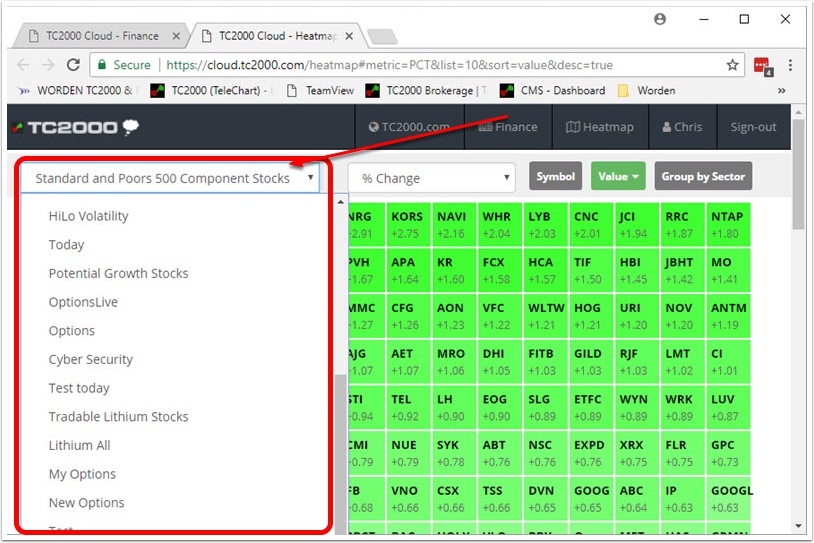
Task: Open the Chrome profile icon
Action: (x=660, y=19)
